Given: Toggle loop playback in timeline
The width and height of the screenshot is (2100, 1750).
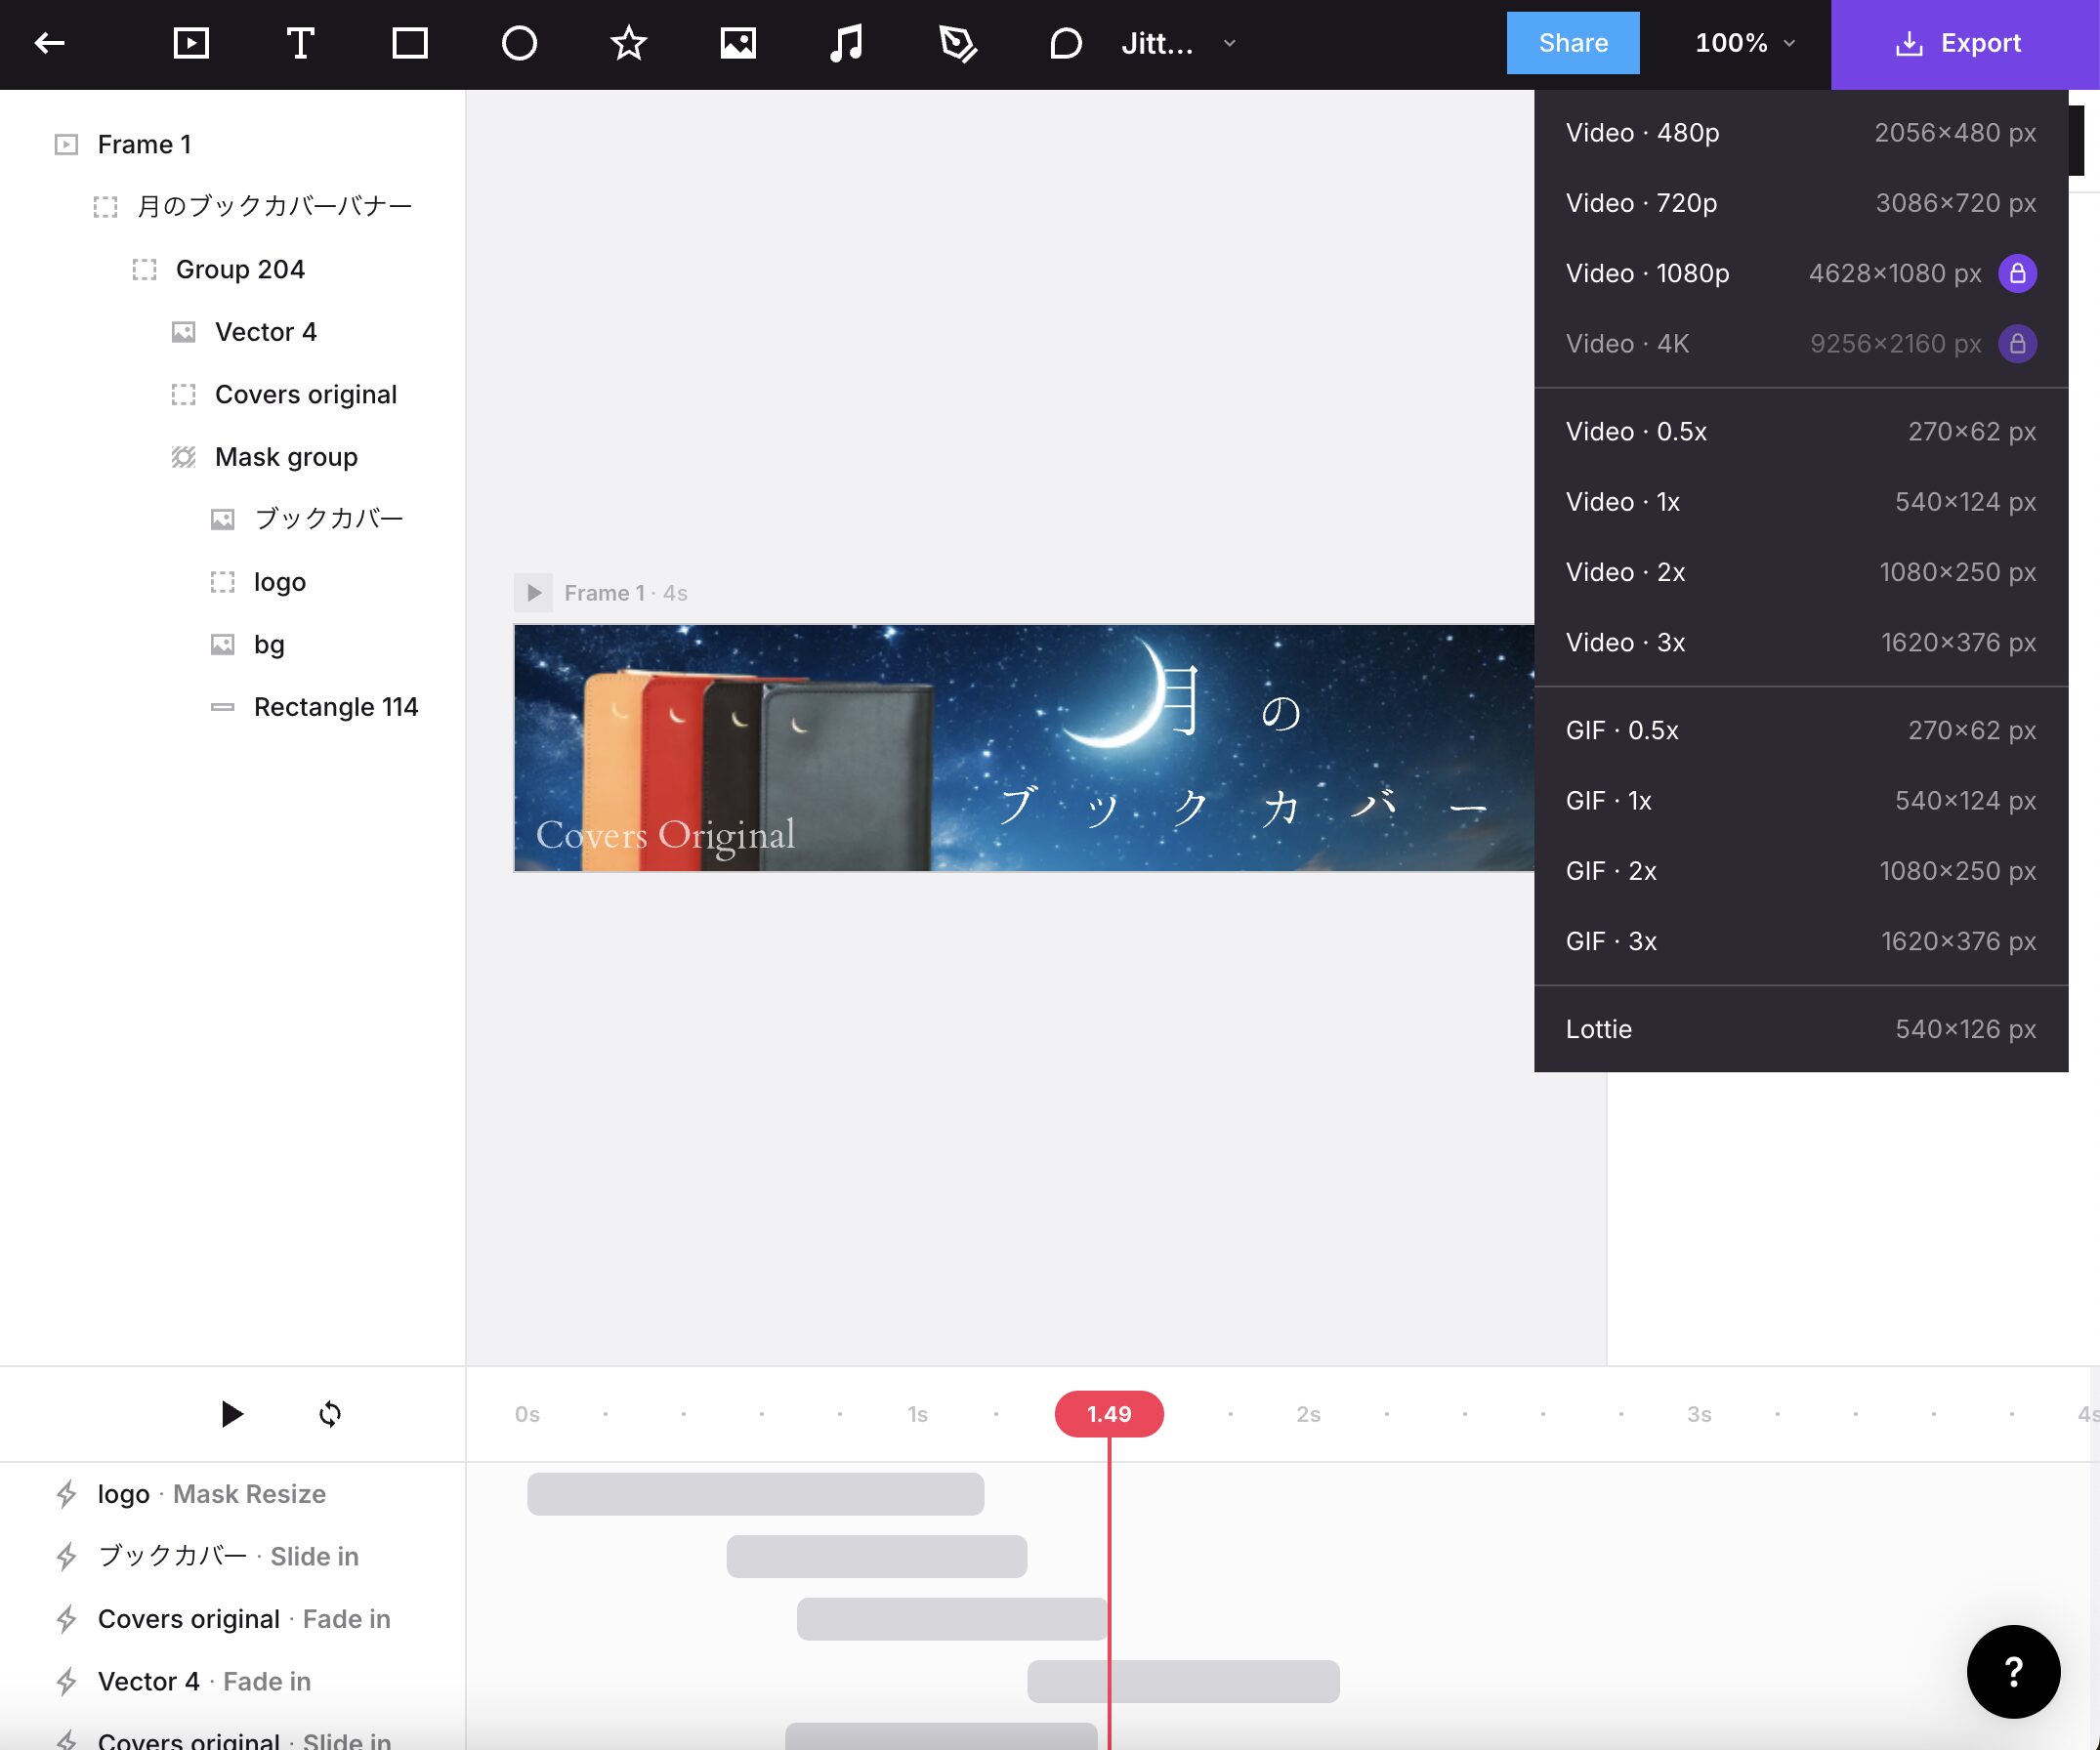Looking at the screenshot, I should [330, 1414].
